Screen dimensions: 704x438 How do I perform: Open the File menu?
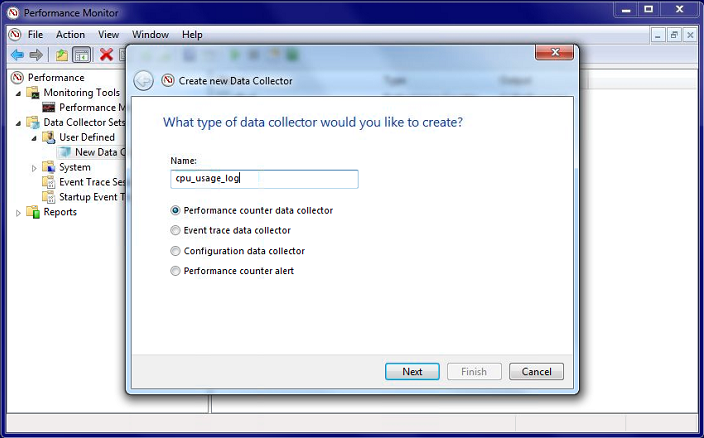[x=35, y=35]
